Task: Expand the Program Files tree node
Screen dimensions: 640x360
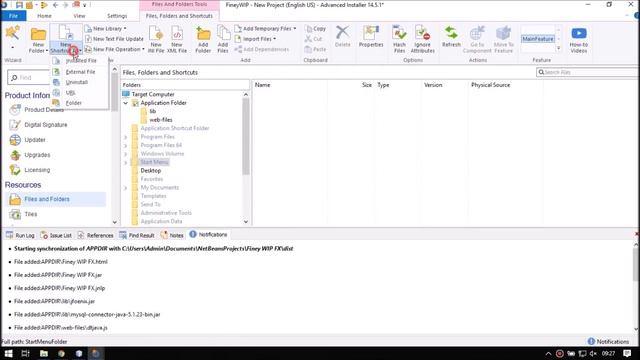Action: point(126,137)
